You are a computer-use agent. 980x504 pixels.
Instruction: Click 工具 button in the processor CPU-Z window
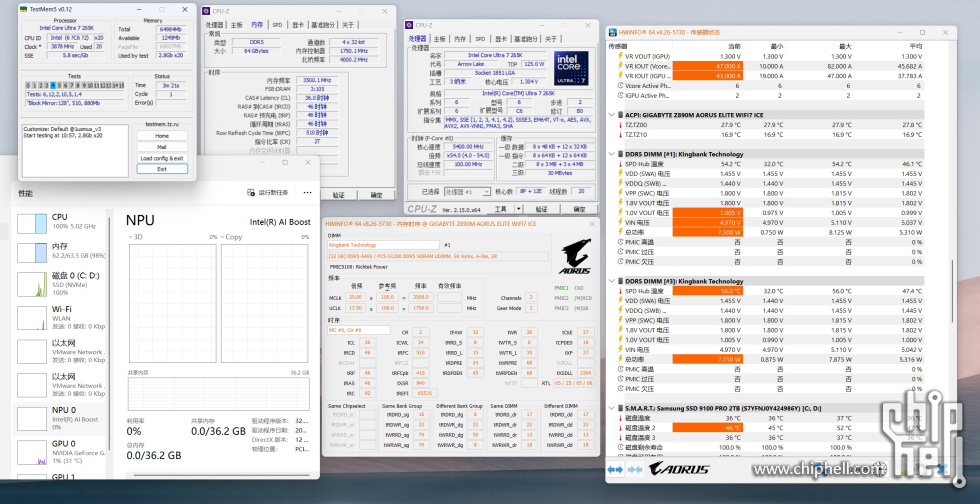point(501,209)
